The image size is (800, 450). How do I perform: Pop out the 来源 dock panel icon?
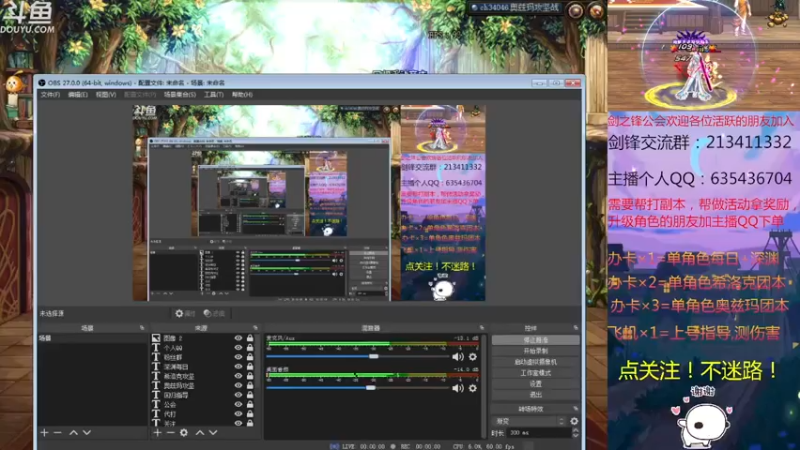(255, 328)
